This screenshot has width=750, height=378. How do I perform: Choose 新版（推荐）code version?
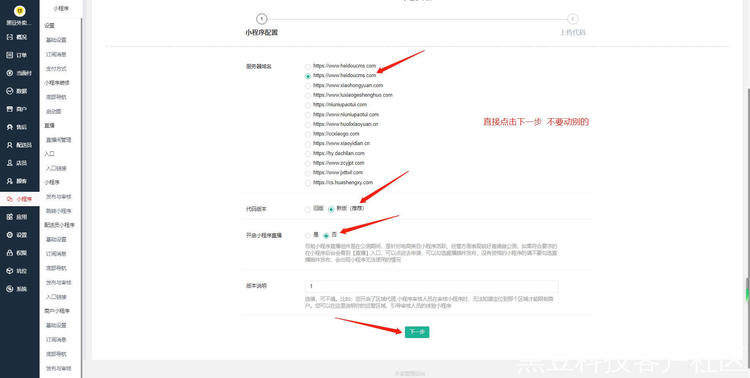331,209
